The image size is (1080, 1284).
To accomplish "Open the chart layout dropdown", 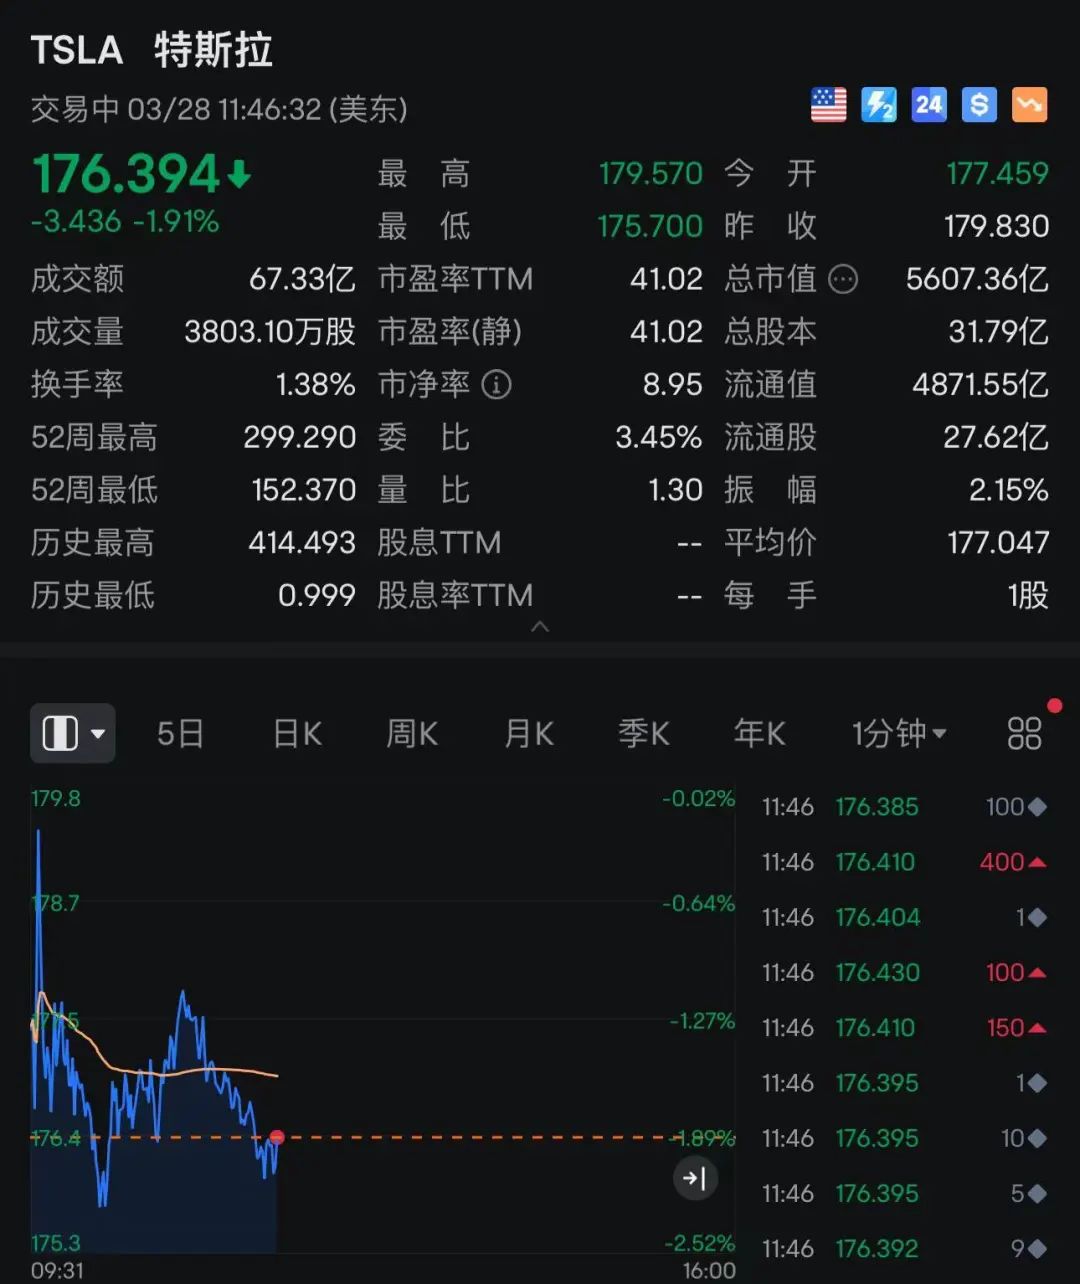I will (x=73, y=734).
